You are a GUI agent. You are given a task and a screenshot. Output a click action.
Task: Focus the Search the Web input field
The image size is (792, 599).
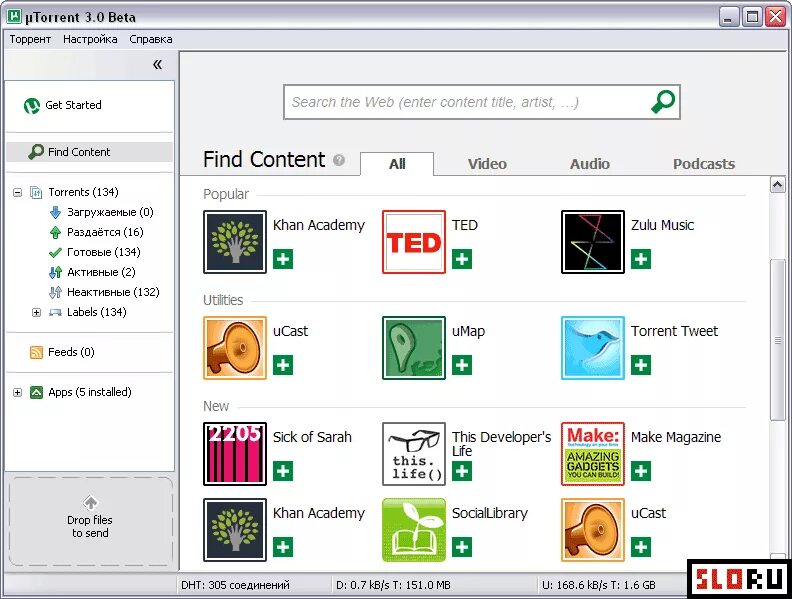tap(467, 102)
